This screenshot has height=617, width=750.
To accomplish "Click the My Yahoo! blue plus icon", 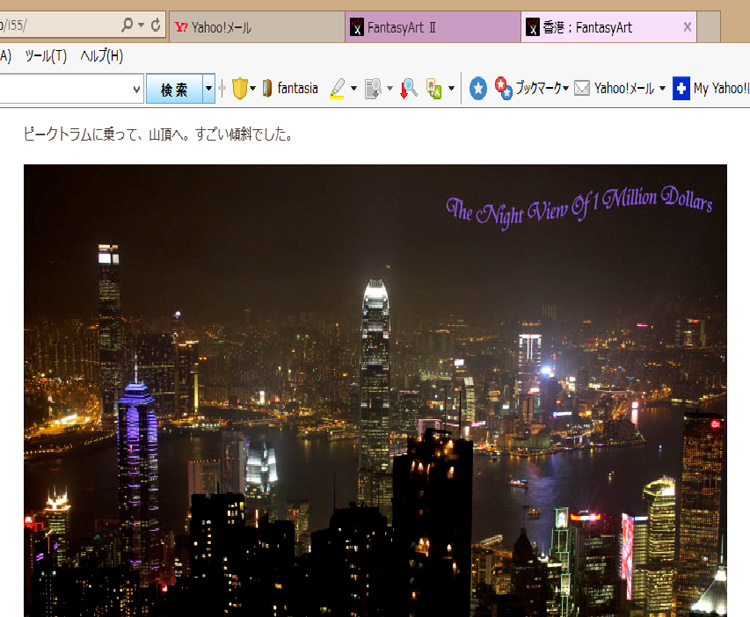I will pos(681,88).
